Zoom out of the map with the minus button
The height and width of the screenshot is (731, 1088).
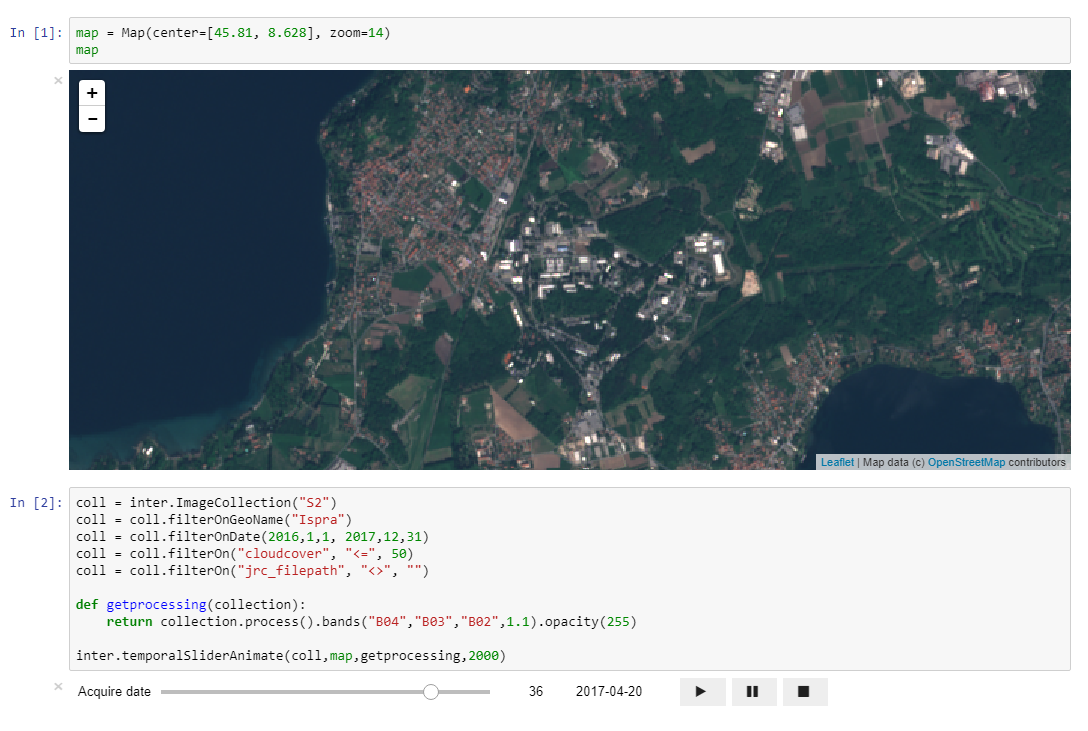coord(92,119)
